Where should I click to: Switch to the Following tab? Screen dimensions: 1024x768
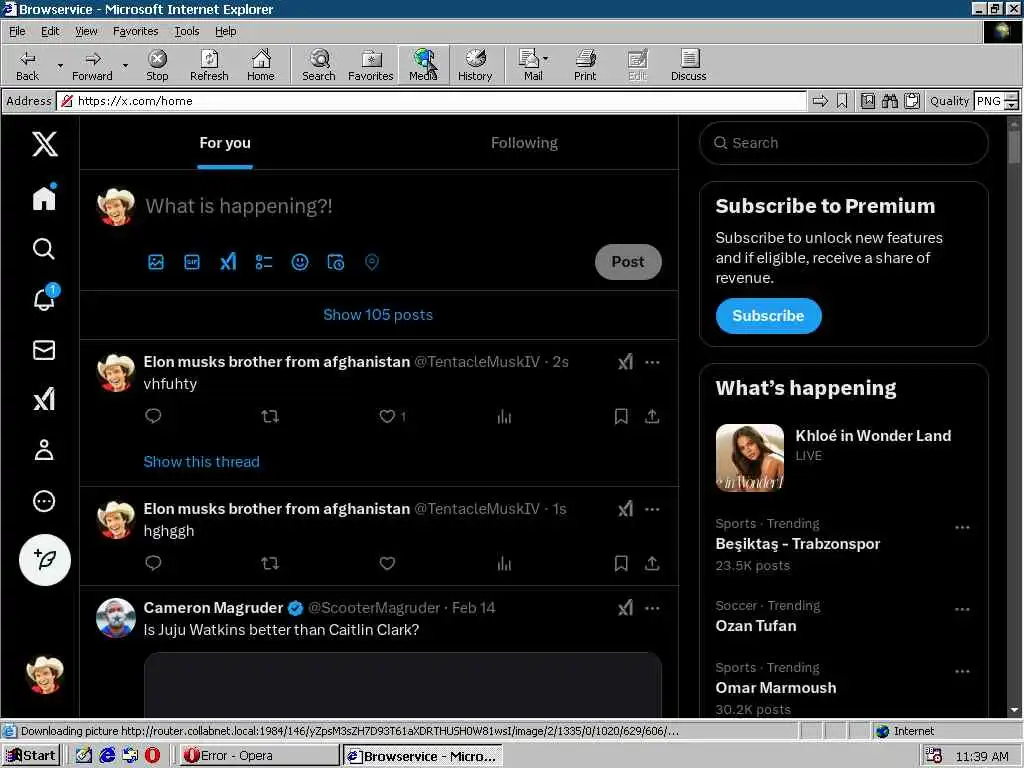click(524, 143)
